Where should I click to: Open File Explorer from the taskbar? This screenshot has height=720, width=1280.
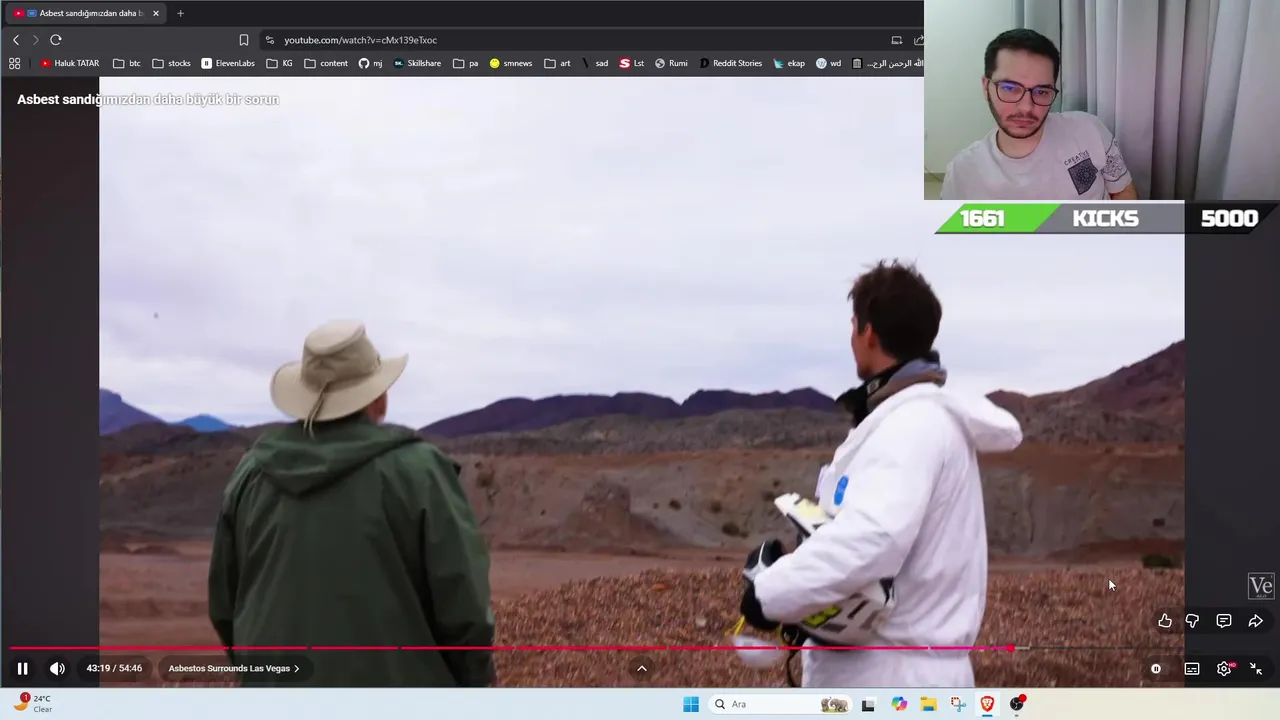(928, 704)
